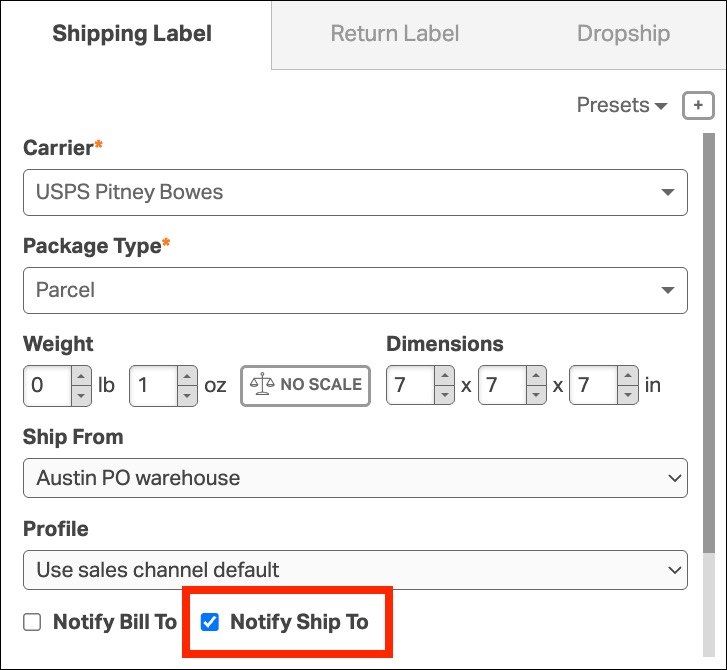Click the second dimension input field
Image resolution: width=727 pixels, height=670 pixels.
click(499, 385)
